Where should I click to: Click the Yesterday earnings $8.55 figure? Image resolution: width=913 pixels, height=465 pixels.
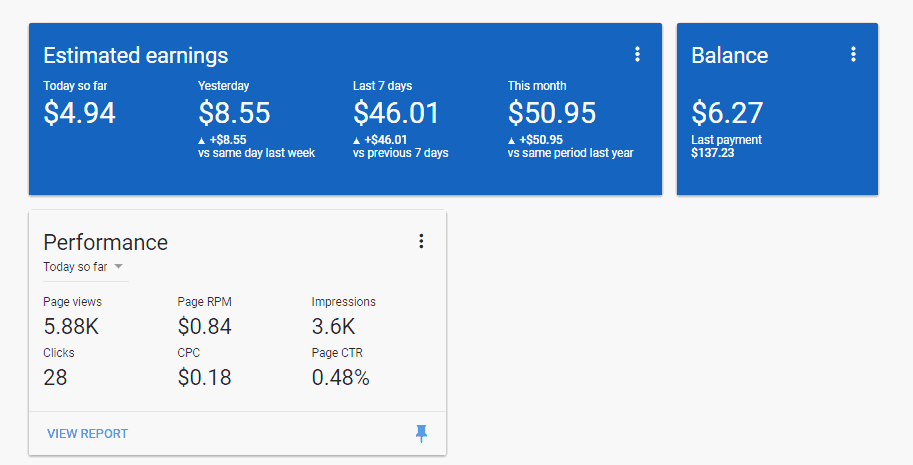tap(234, 112)
